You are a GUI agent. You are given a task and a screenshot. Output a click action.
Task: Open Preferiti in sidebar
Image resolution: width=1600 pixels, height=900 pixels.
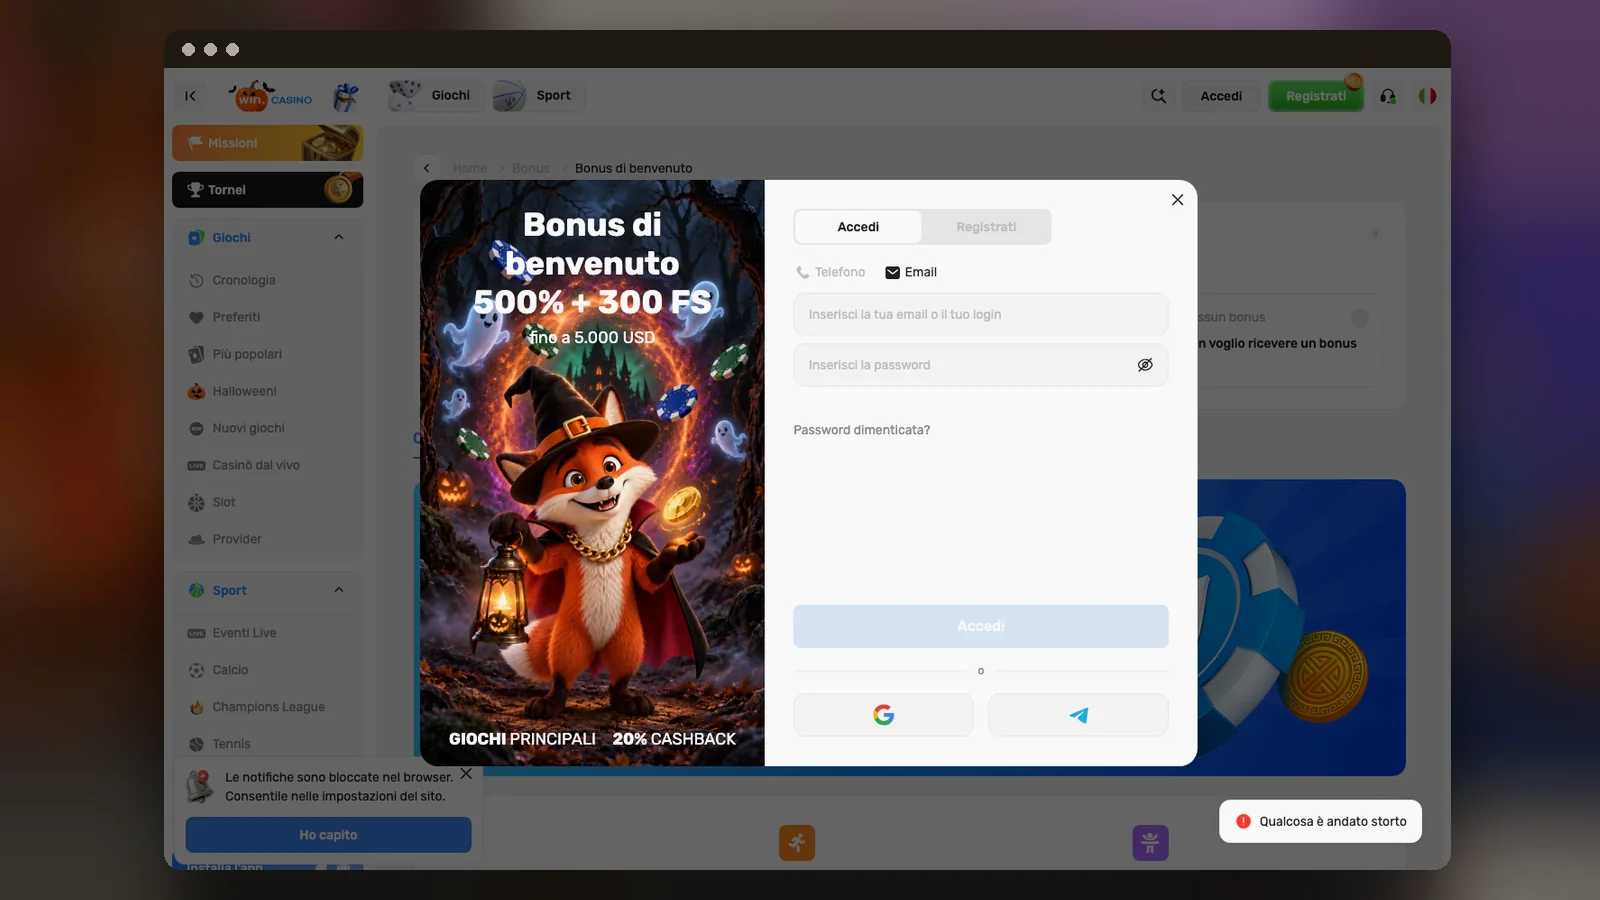click(x=236, y=317)
